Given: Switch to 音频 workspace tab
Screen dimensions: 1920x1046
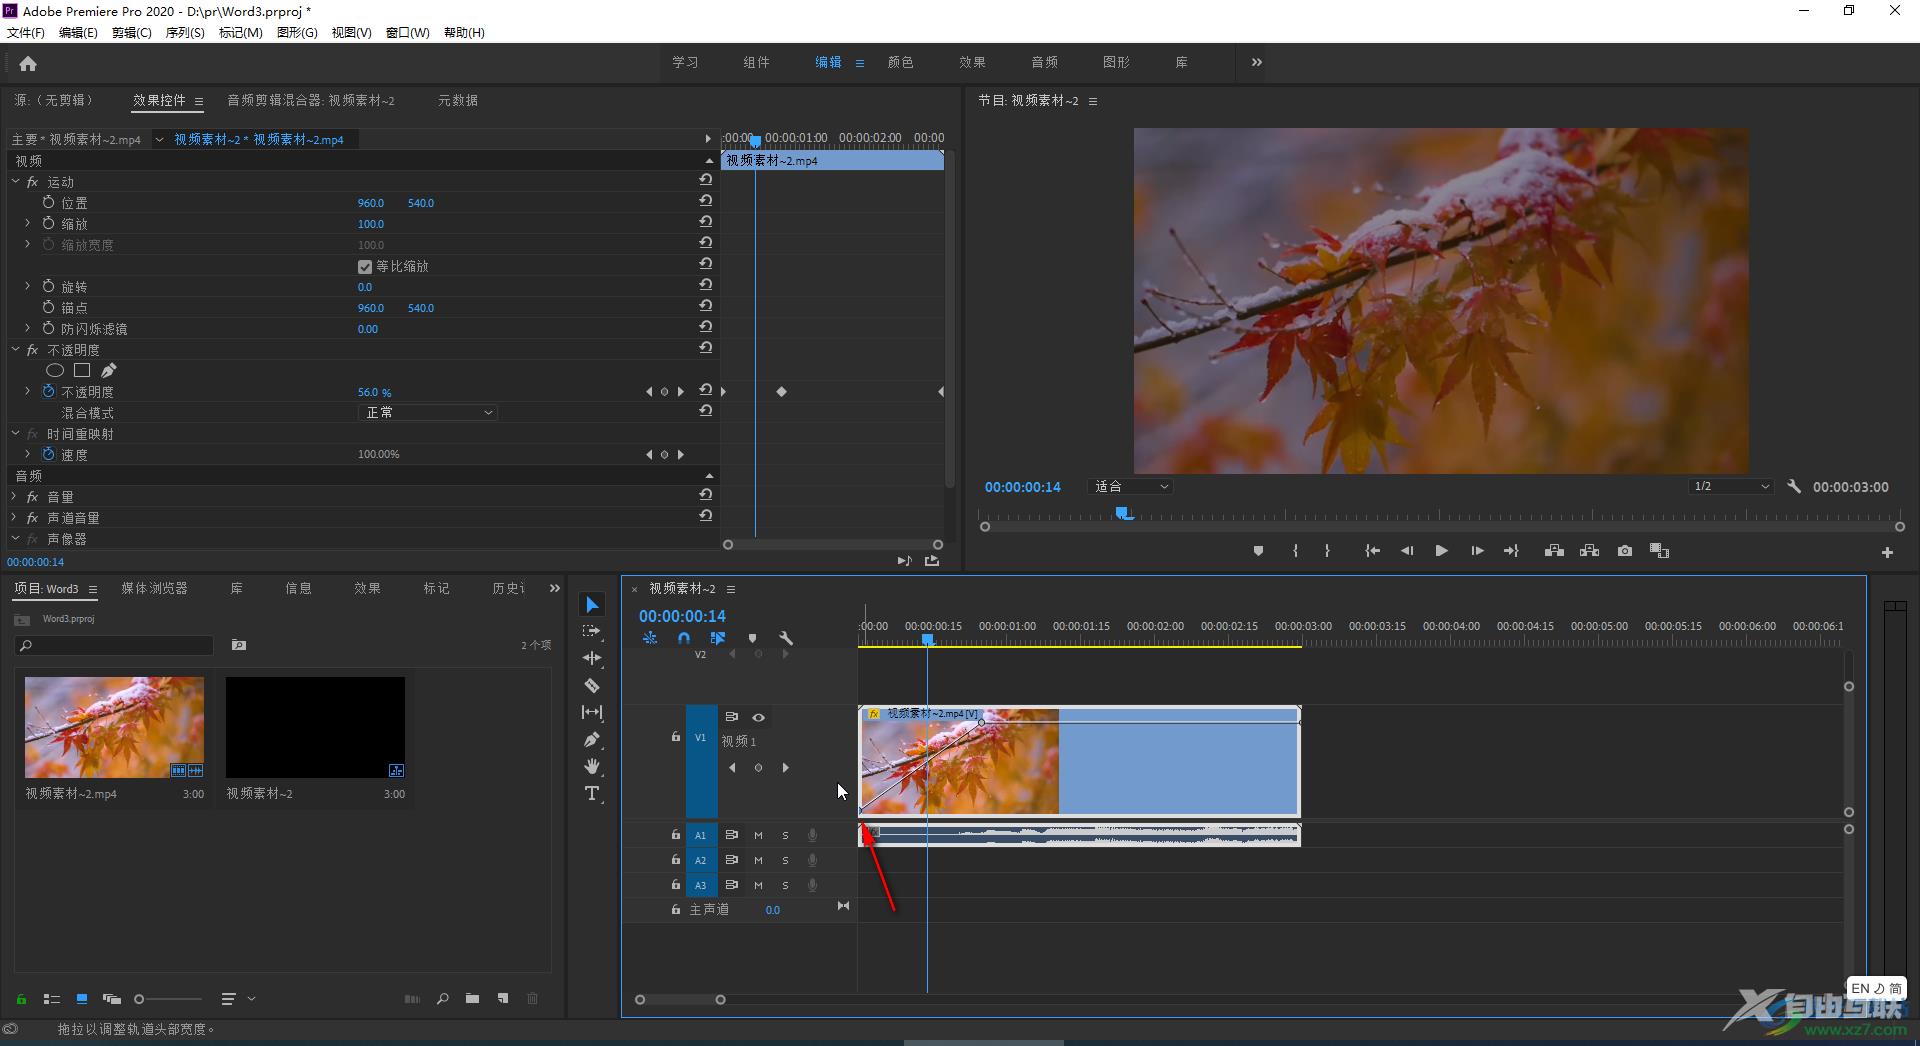Looking at the screenshot, I should tap(1044, 62).
